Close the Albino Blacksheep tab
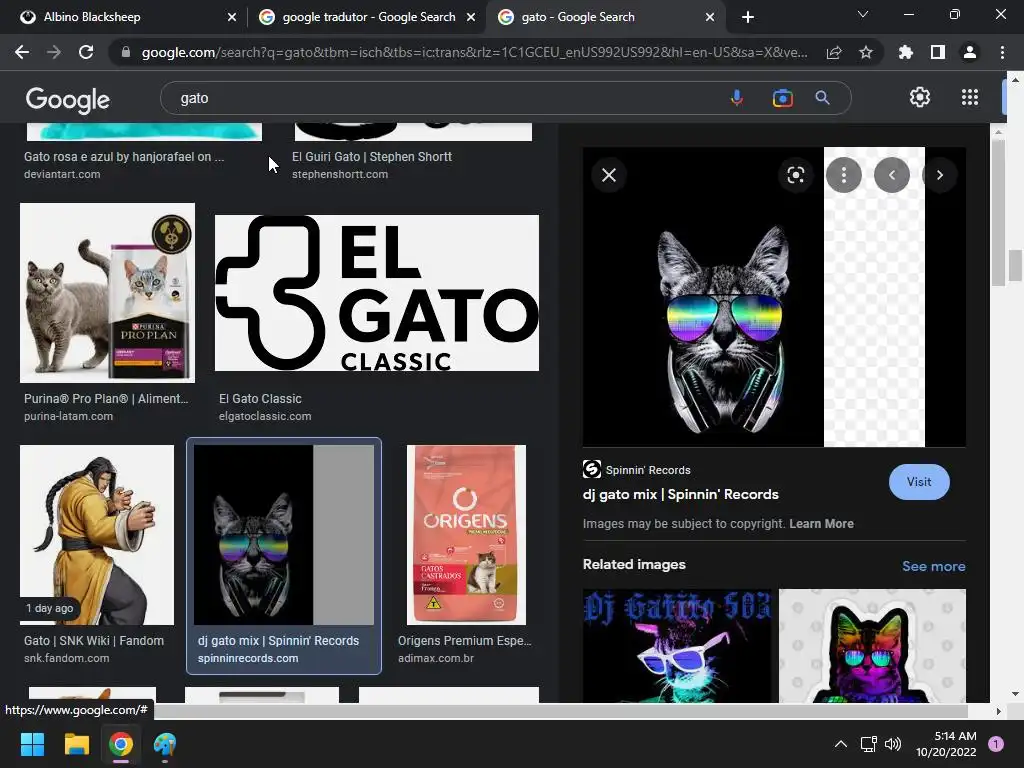This screenshot has height=768, width=1024. coord(232,17)
